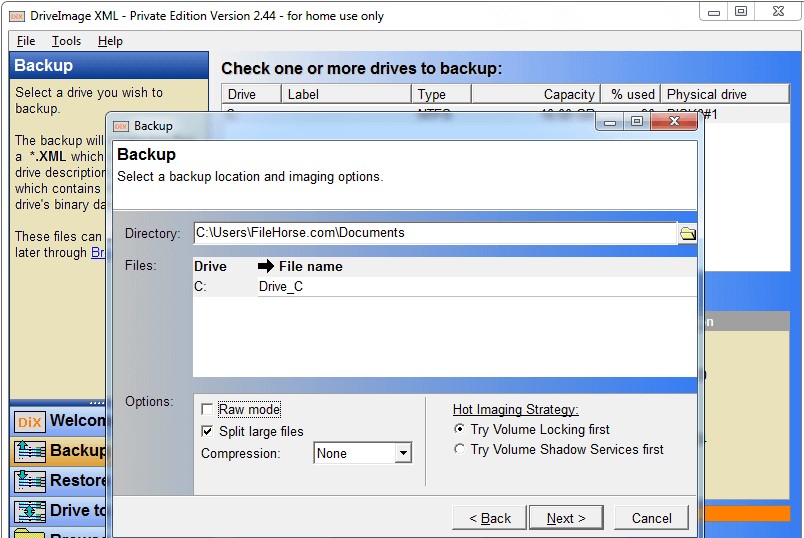Click the Physical drive column header
The width and height of the screenshot is (804, 538).
(x=725, y=94)
